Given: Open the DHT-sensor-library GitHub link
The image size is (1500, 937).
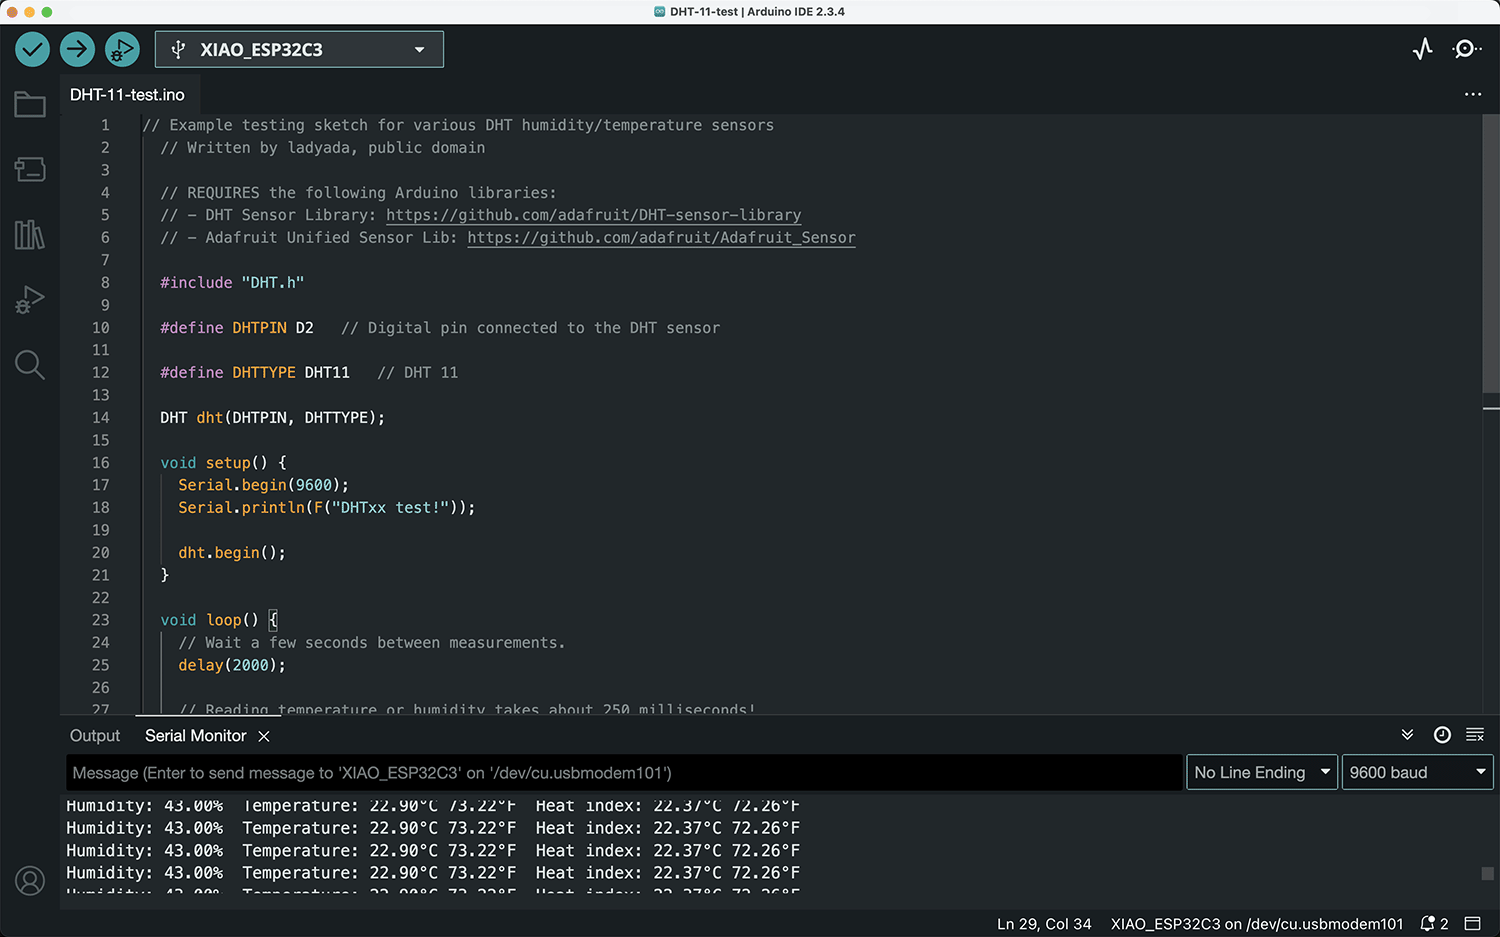Looking at the screenshot, I should click(593, 215).
